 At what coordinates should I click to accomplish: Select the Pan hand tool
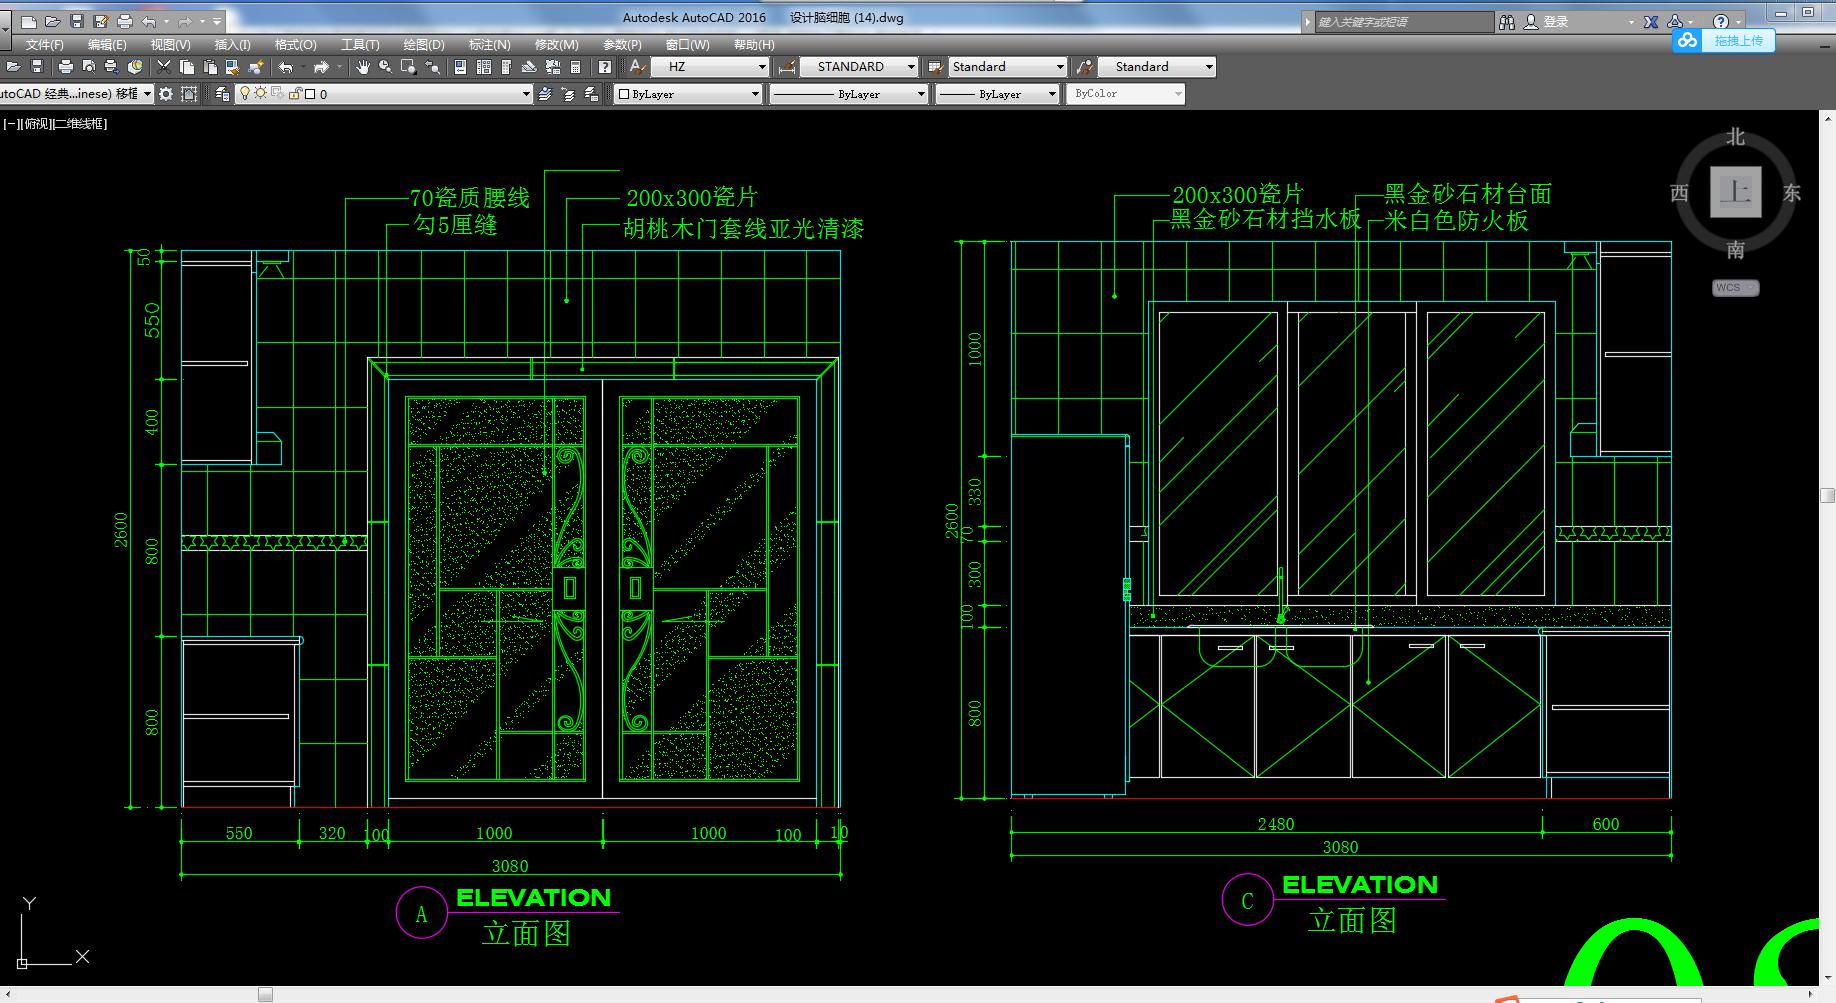coord(362,67)
